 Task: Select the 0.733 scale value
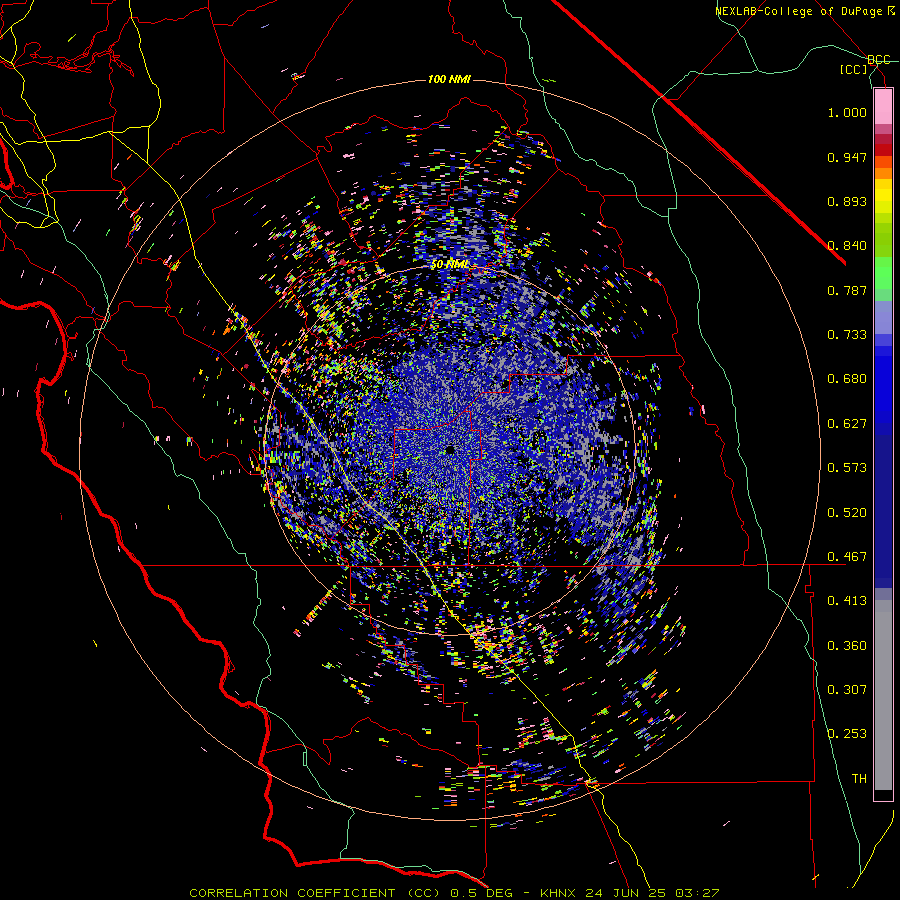tap(847, 335)
